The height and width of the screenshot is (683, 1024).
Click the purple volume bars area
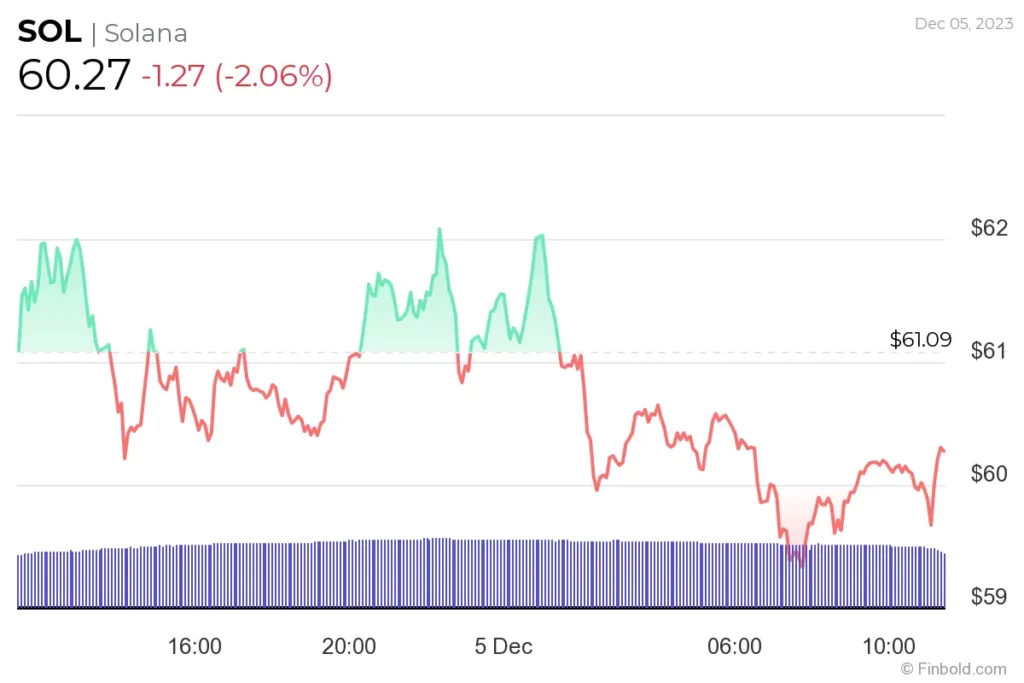click(x=480, y=574)
